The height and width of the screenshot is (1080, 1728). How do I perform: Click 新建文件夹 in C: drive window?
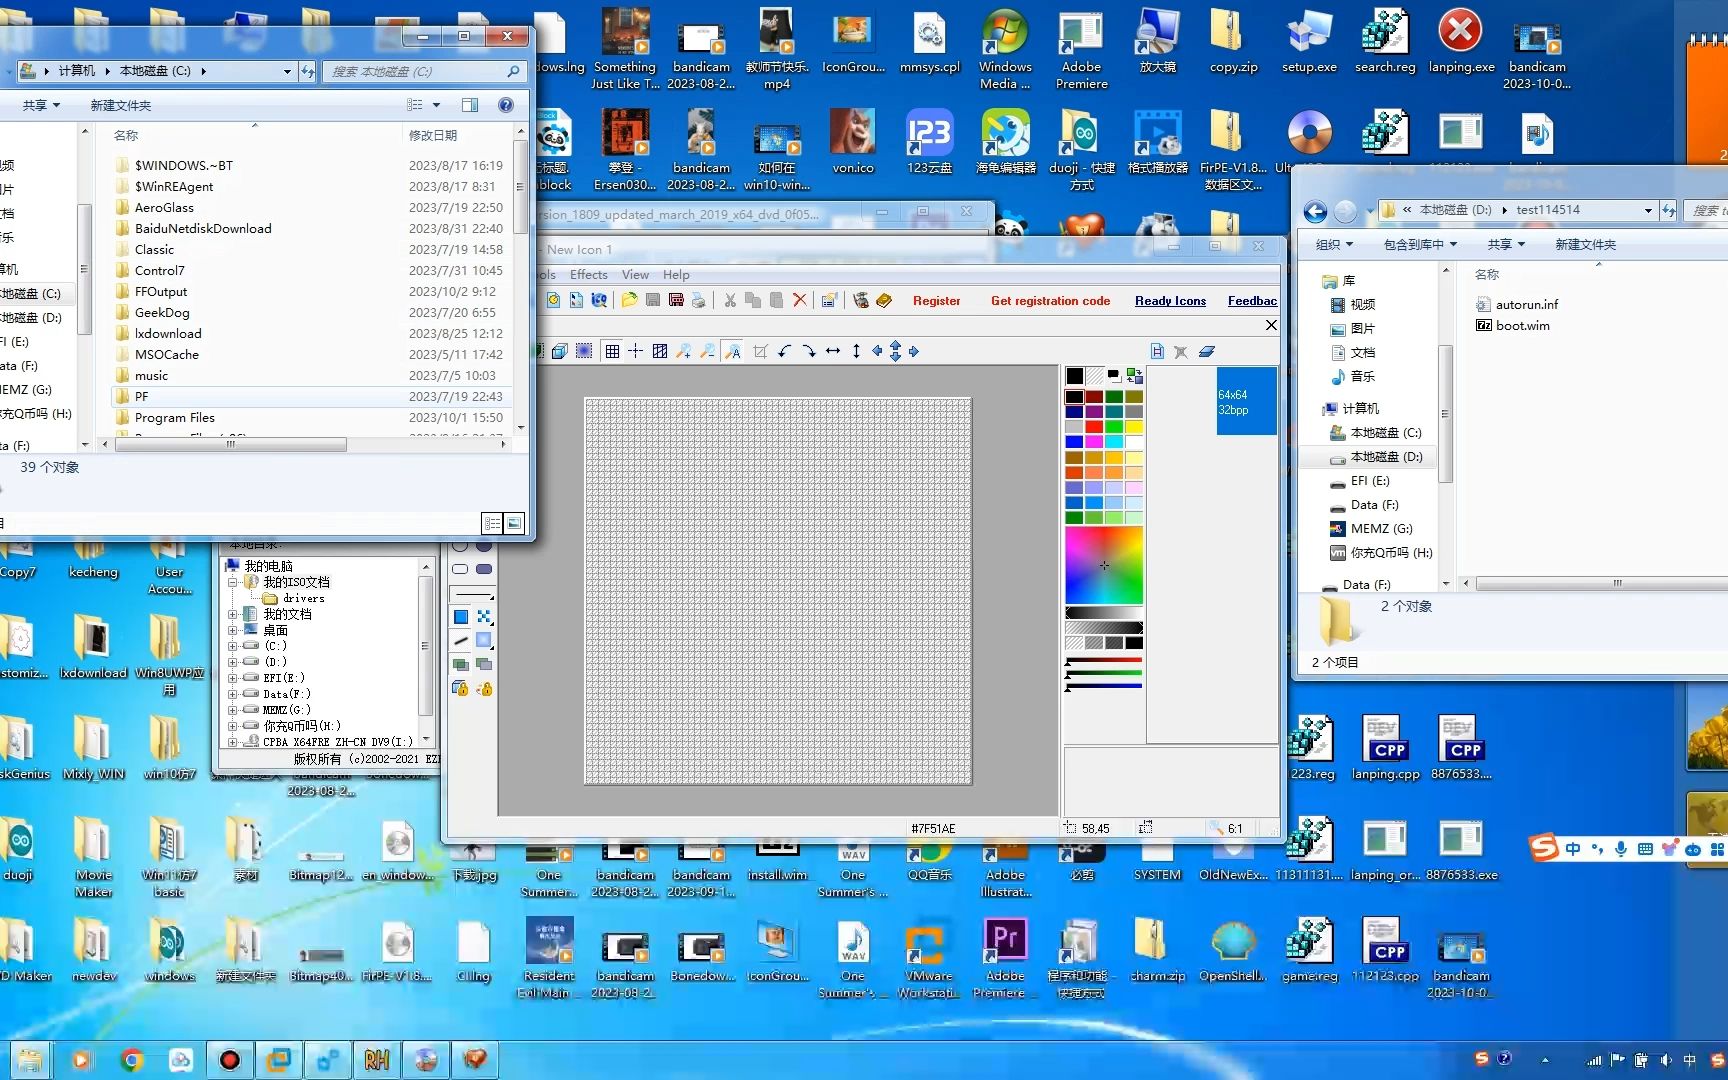(121, 105)
